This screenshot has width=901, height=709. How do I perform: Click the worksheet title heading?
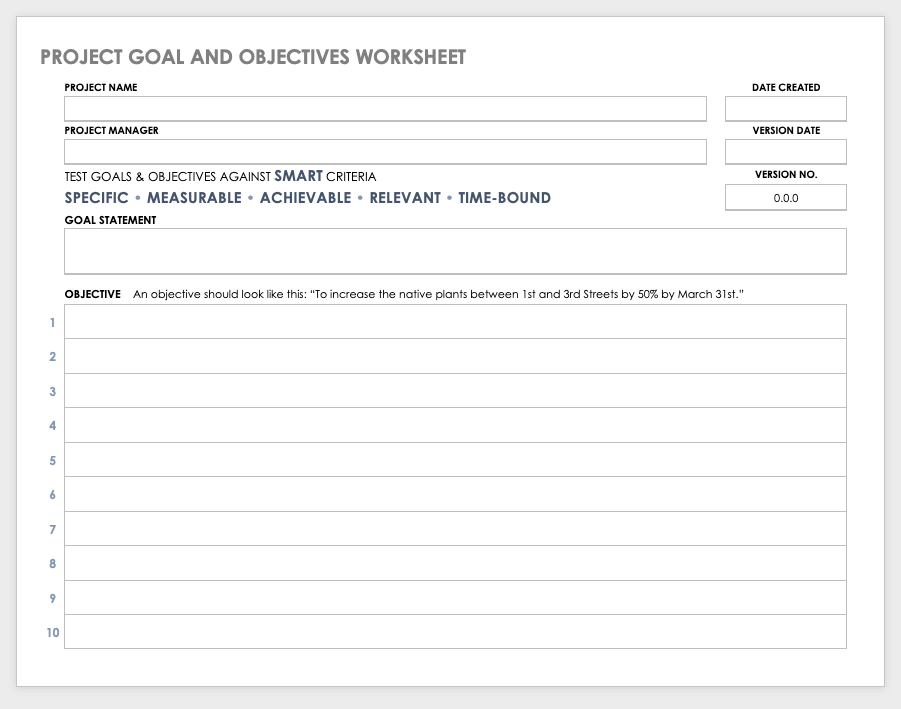pyautogui.click(x=253, y=57)
